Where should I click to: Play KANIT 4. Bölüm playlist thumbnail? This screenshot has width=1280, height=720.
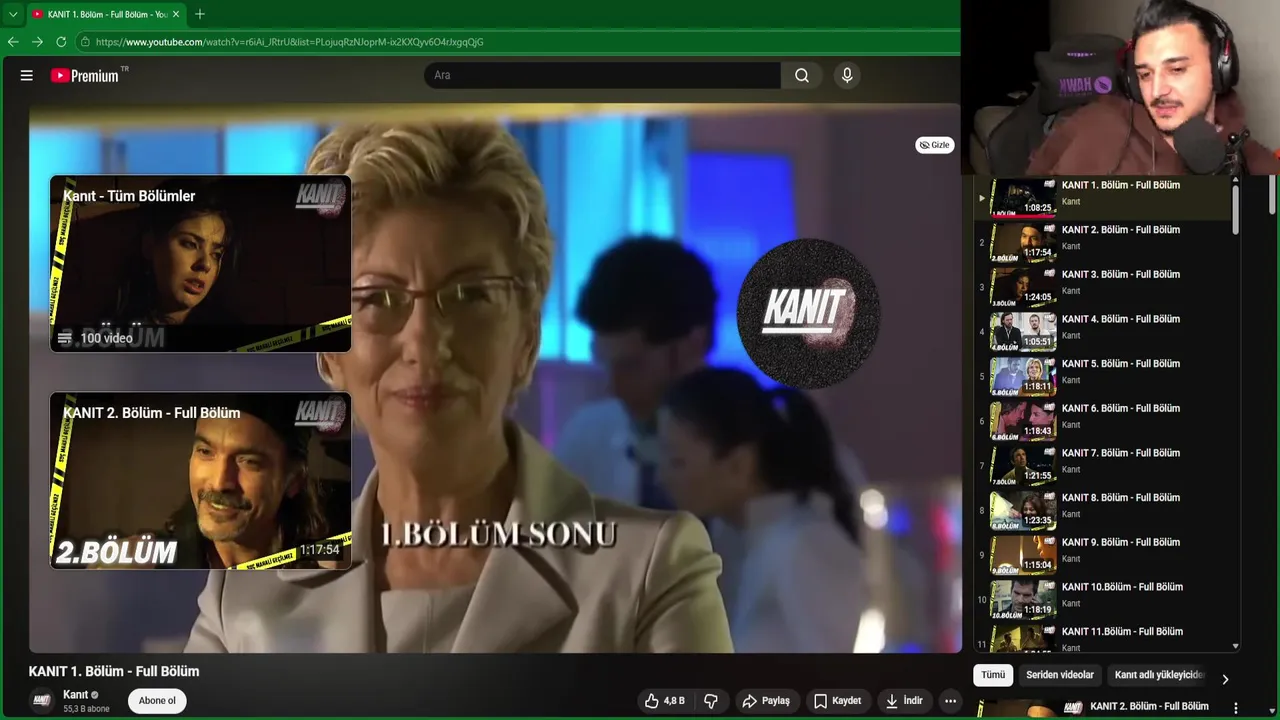[x=1023, y=332]
